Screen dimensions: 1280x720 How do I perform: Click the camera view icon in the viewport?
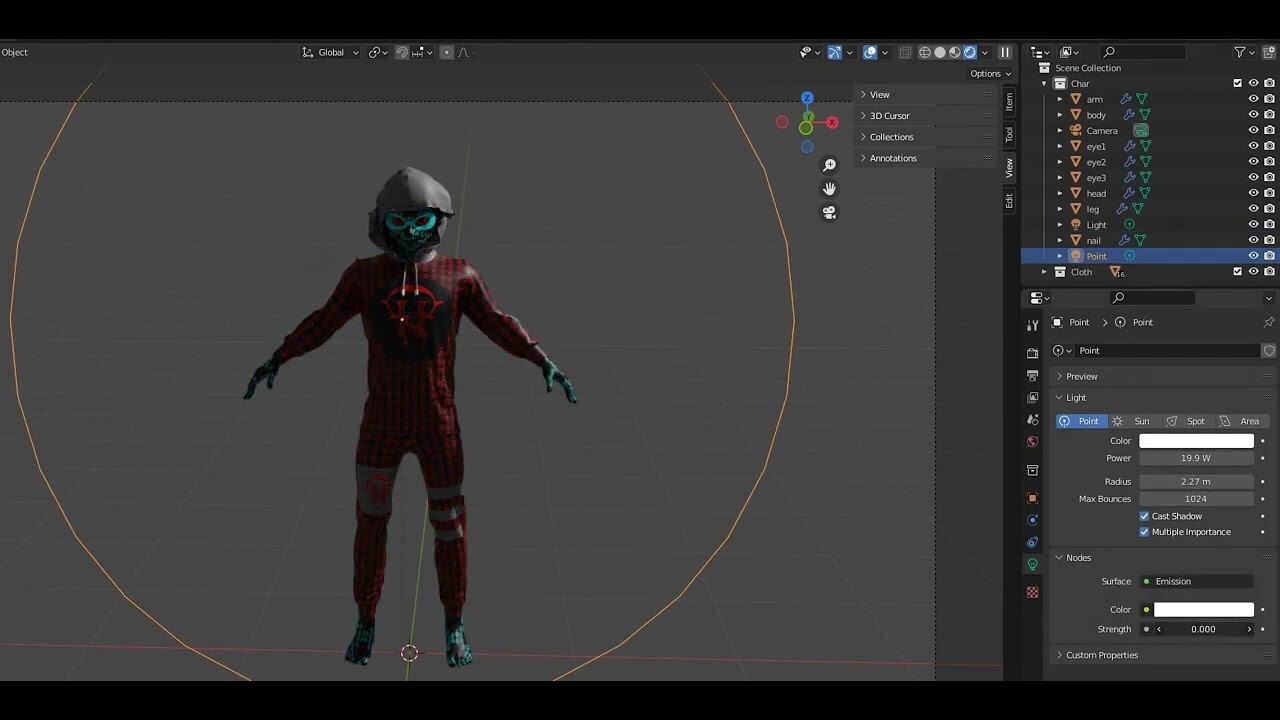pyautogui.click(x=829, y=212)
